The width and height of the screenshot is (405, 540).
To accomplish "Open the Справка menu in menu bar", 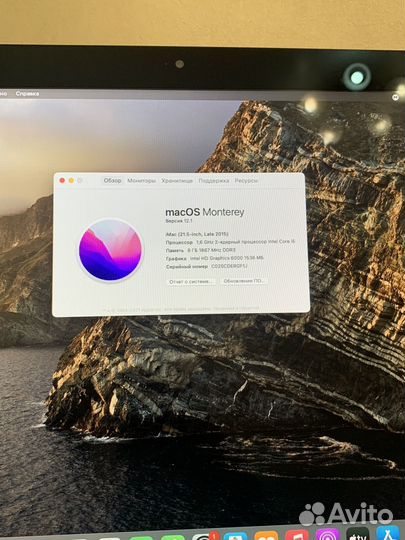I will coord(27,94).
